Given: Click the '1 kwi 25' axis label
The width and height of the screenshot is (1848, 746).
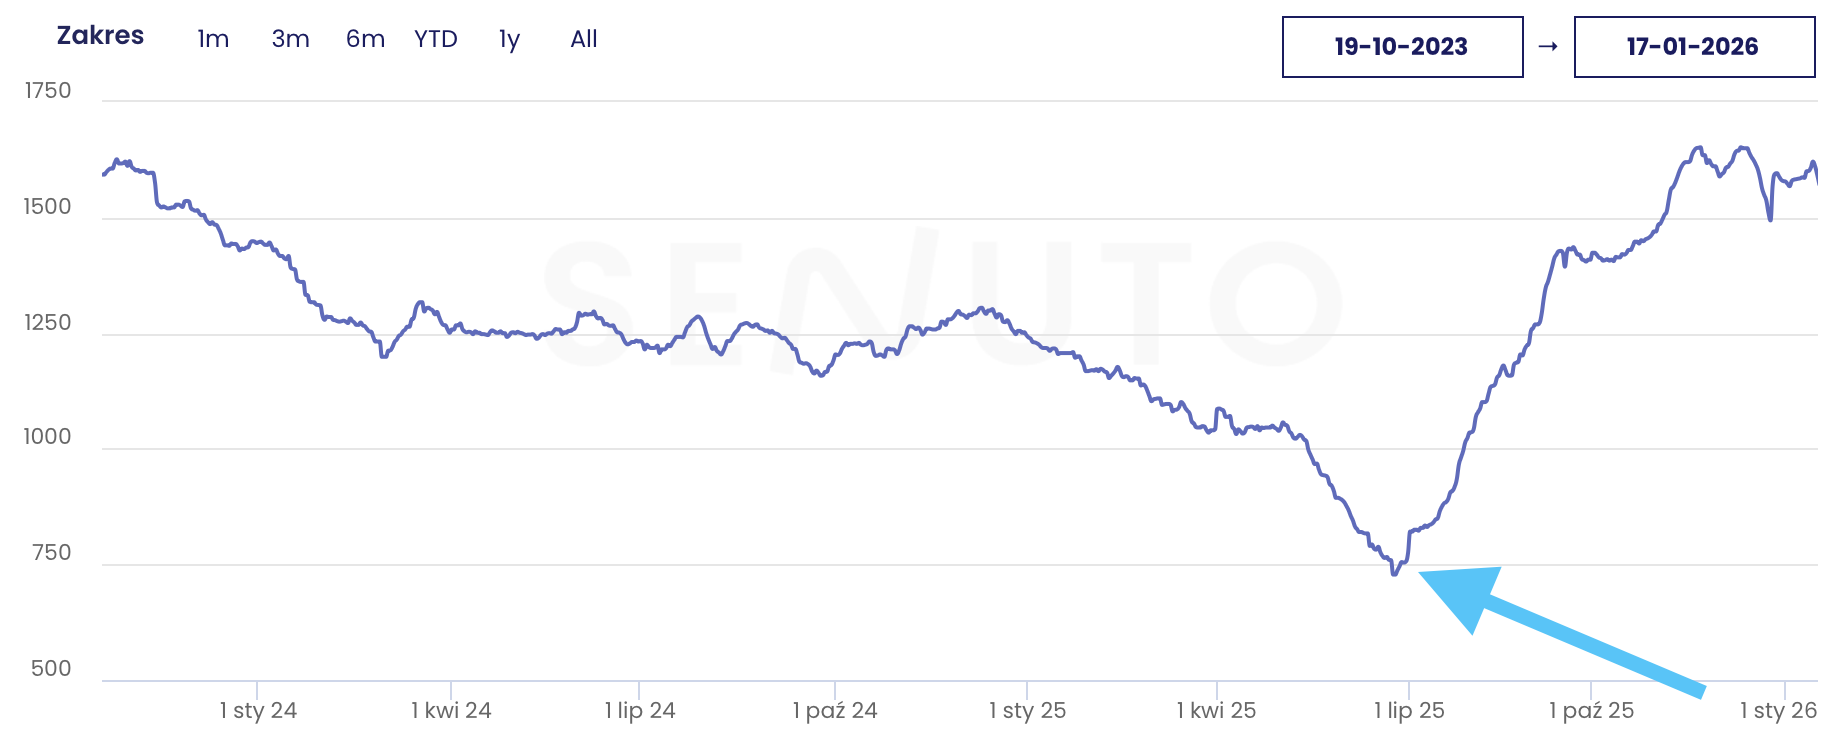Looking at the screenshot, I should 1216,711.
